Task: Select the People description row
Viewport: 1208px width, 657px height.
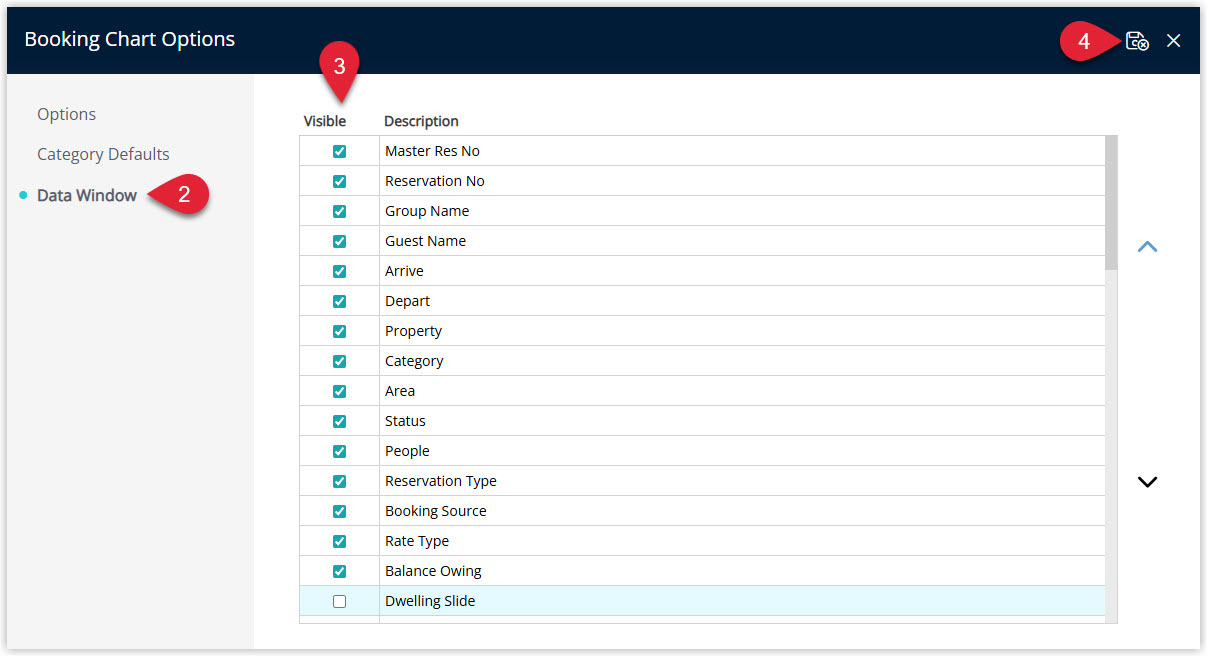Action: pos(742,451)
